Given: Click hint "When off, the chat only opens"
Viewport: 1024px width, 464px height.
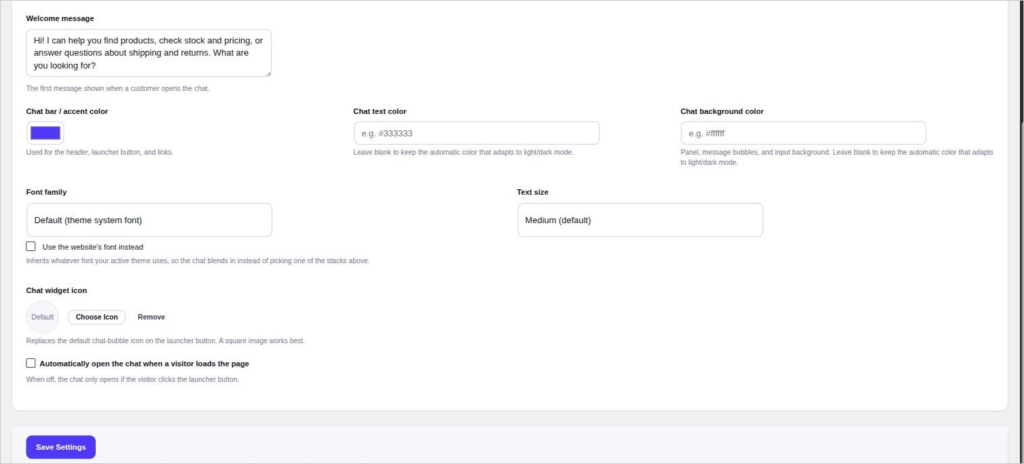Looking at the screenshot, I should [x=133, y=380].
